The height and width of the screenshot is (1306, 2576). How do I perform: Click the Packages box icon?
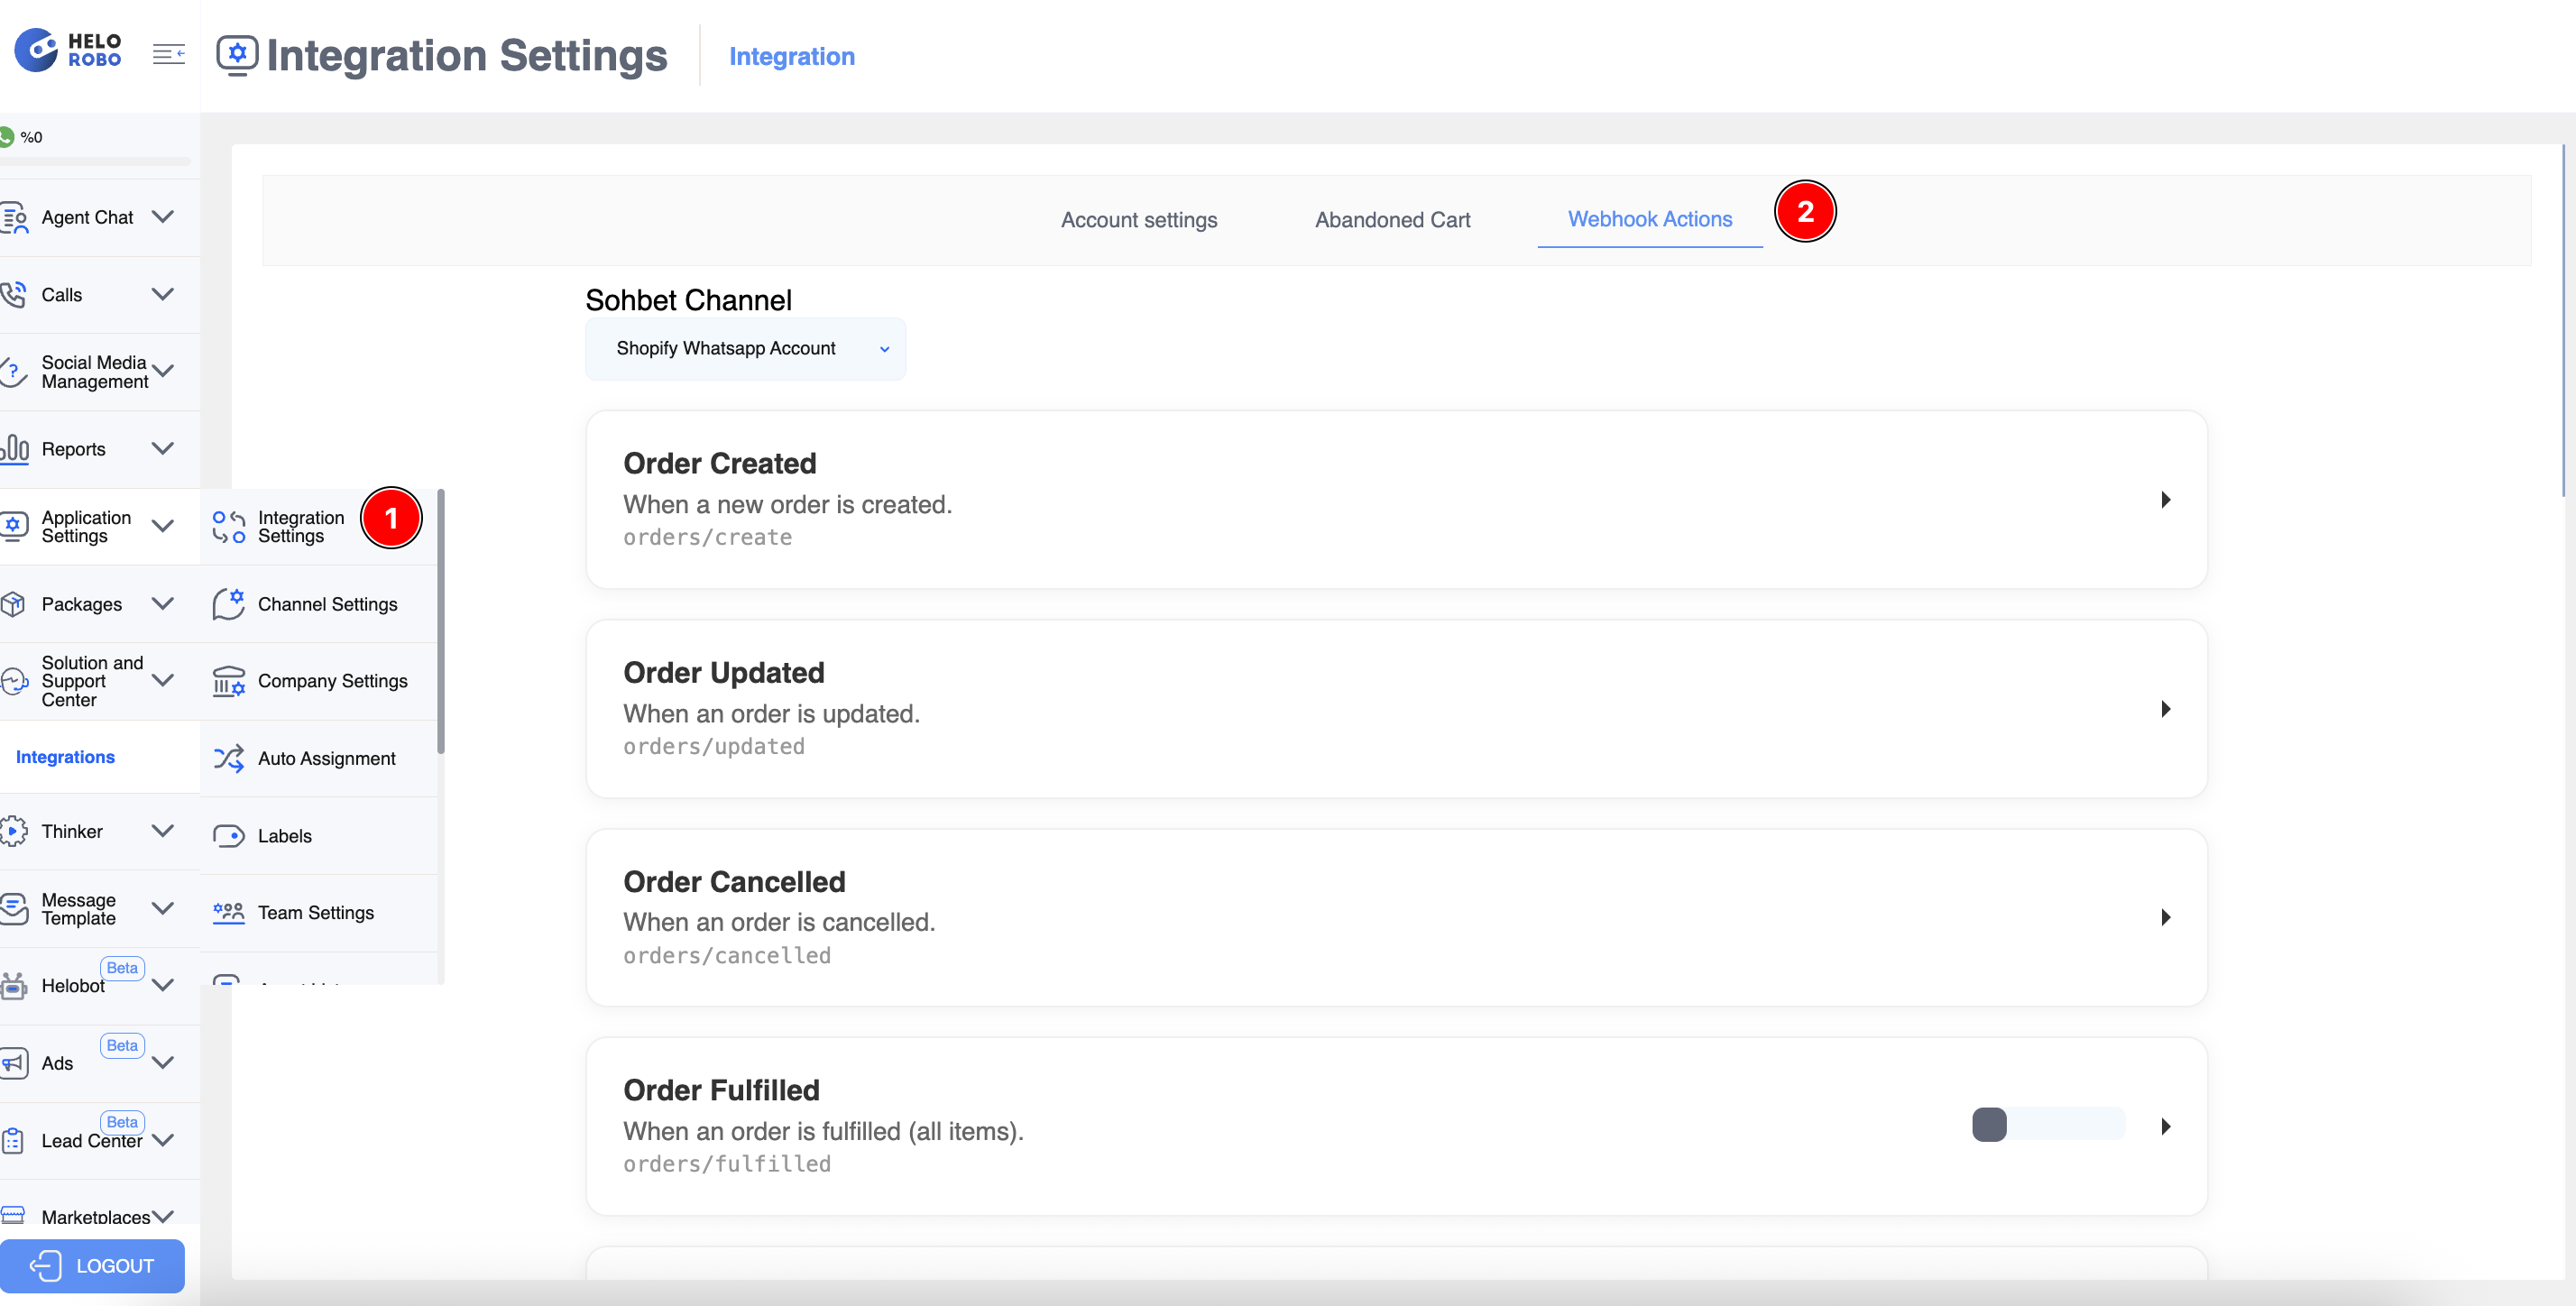[x=13, y=603]
